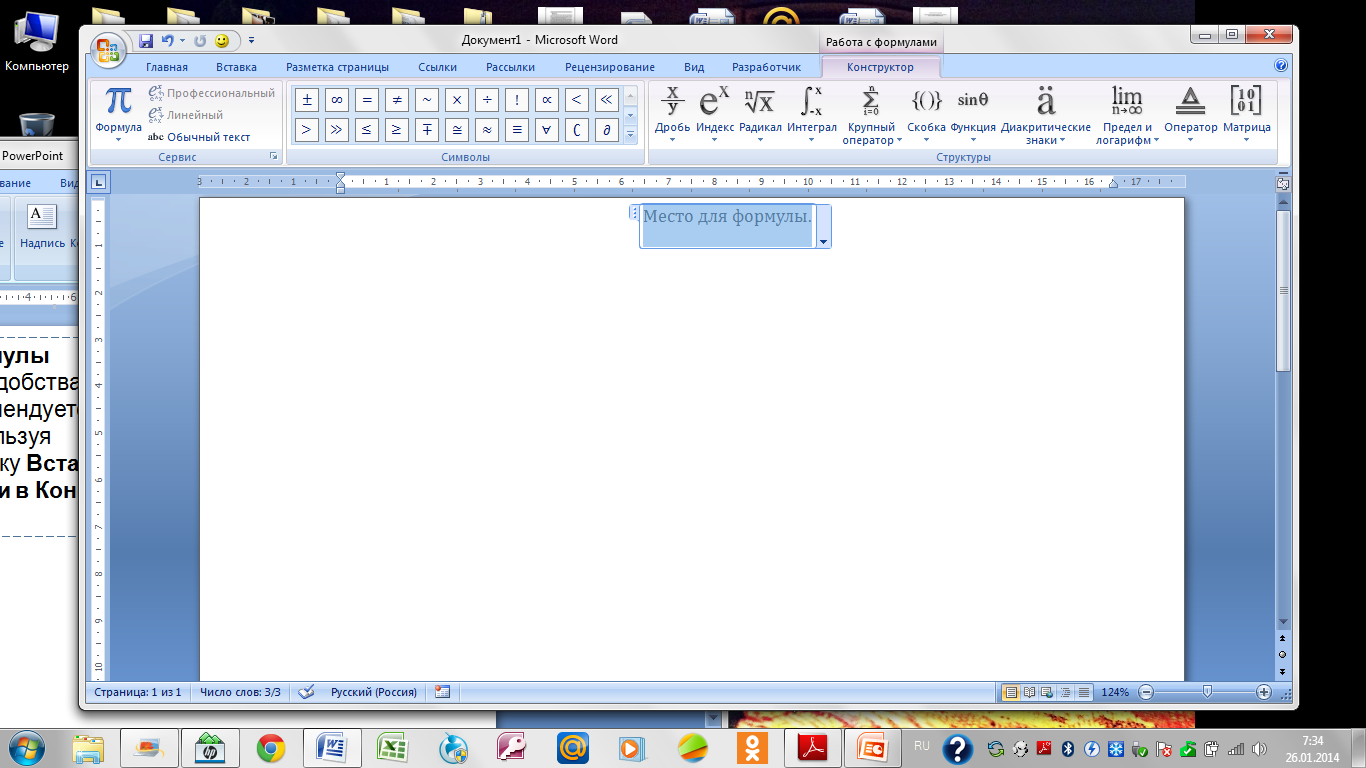Image resolution: width=1366 pixels, height=768 pixels.
Task: Customize the Quick Access Toolbar dropdown
Action: click(251, 41)
